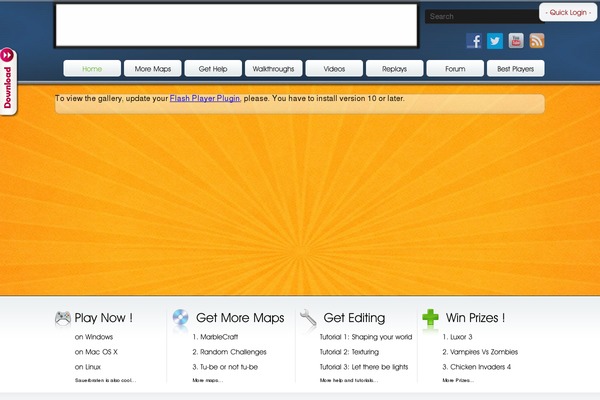This screenshot has width=600, height=400.
Task: Go to the Home tab
Action: tap(92, 69)
